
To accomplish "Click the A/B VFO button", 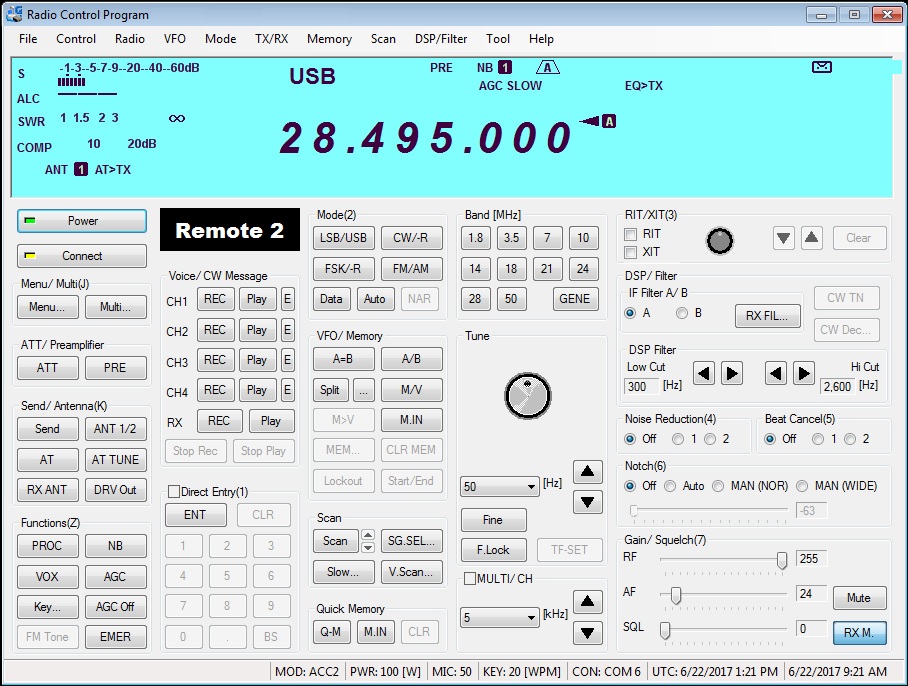I will tap(411, 359).
